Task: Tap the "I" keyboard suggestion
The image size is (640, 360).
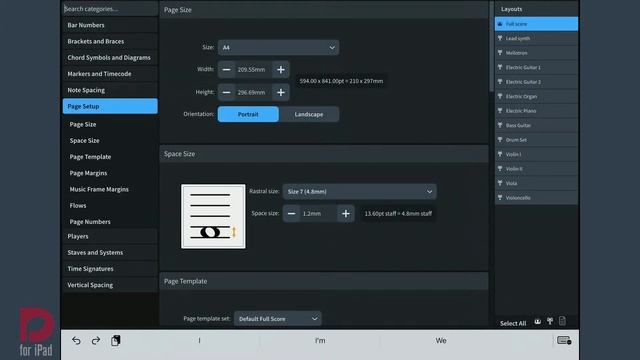Action: 199,340
